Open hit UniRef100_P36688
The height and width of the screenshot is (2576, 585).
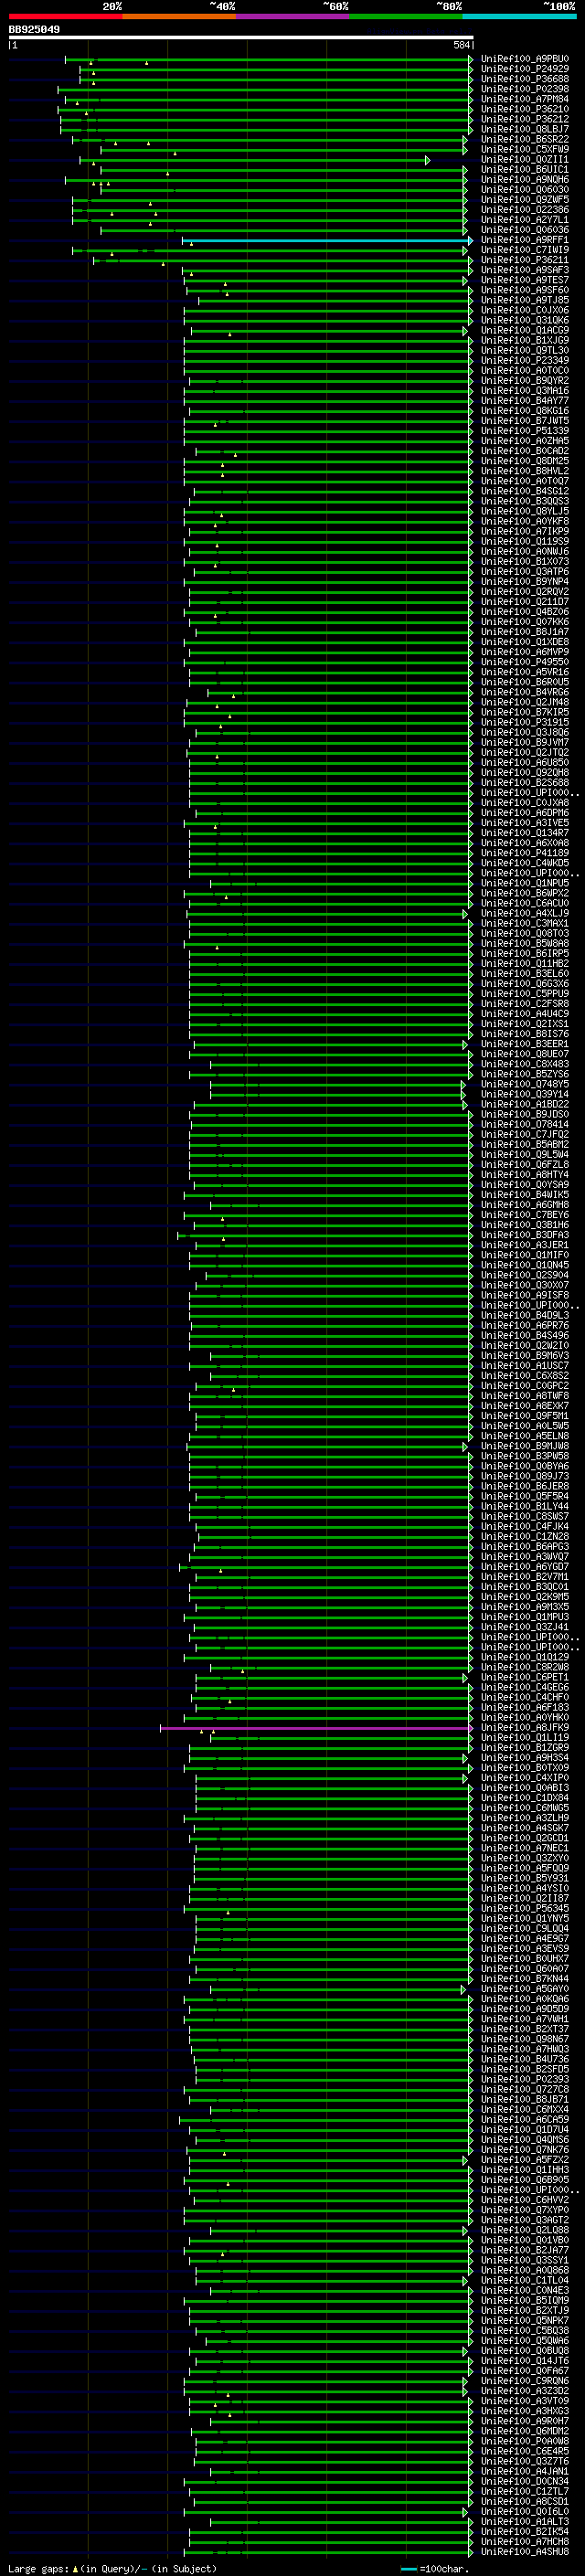(524, 79)
